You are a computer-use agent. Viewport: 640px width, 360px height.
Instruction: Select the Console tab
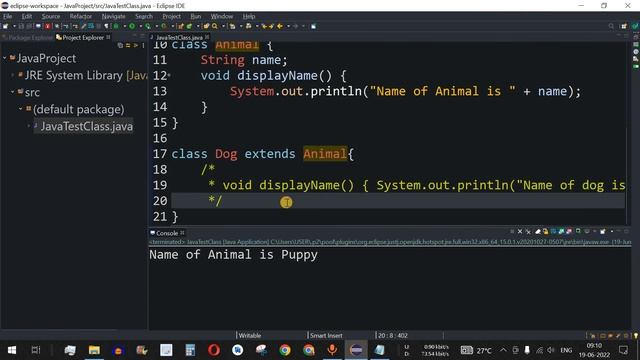tap(167, 233)
